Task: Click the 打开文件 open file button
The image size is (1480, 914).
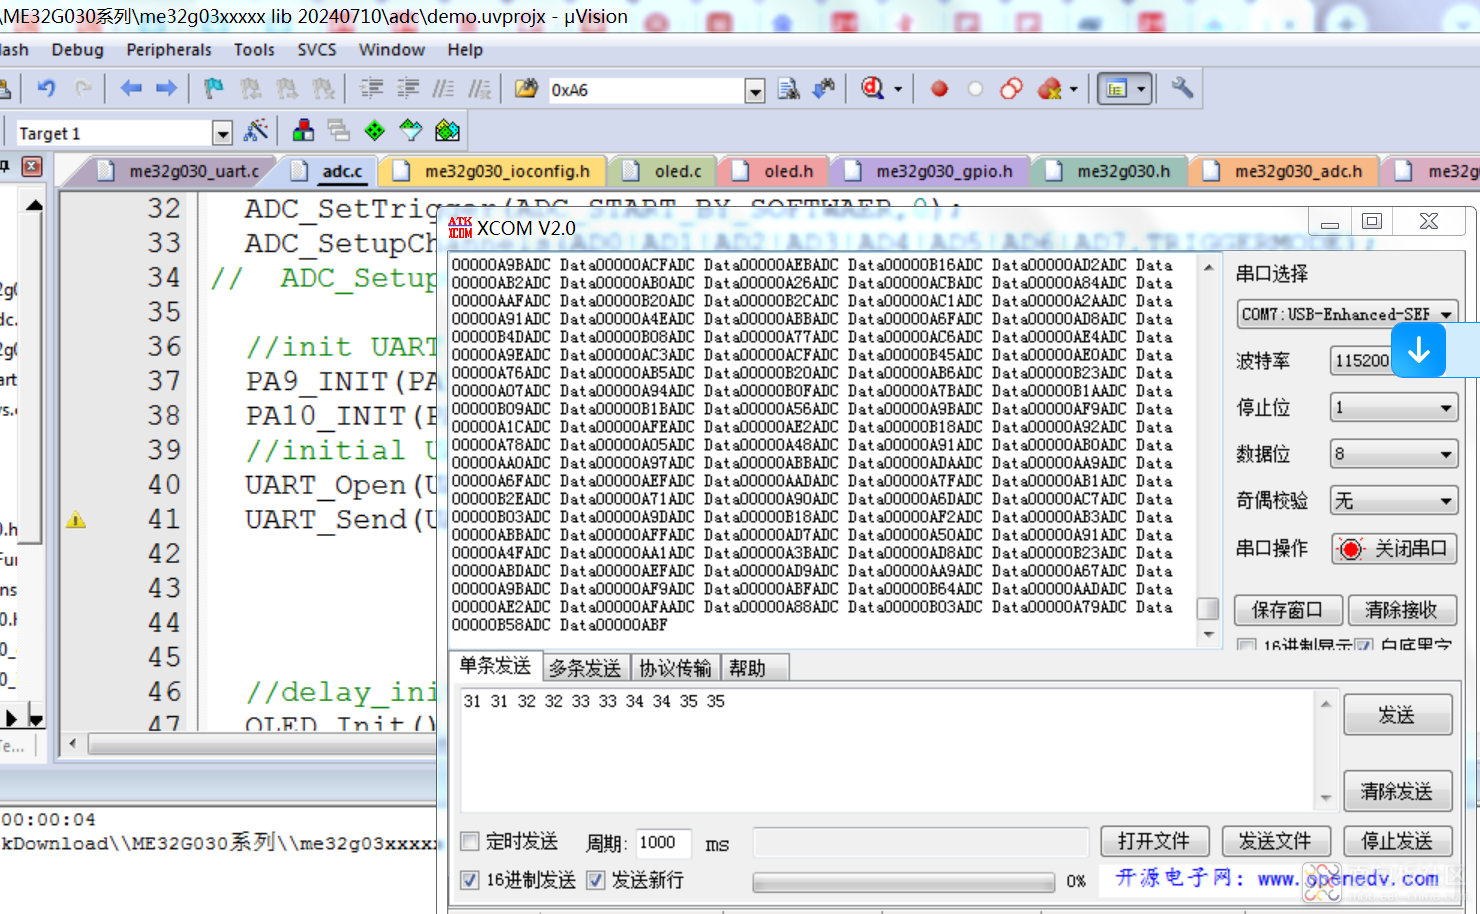Action: [1155, 841]
